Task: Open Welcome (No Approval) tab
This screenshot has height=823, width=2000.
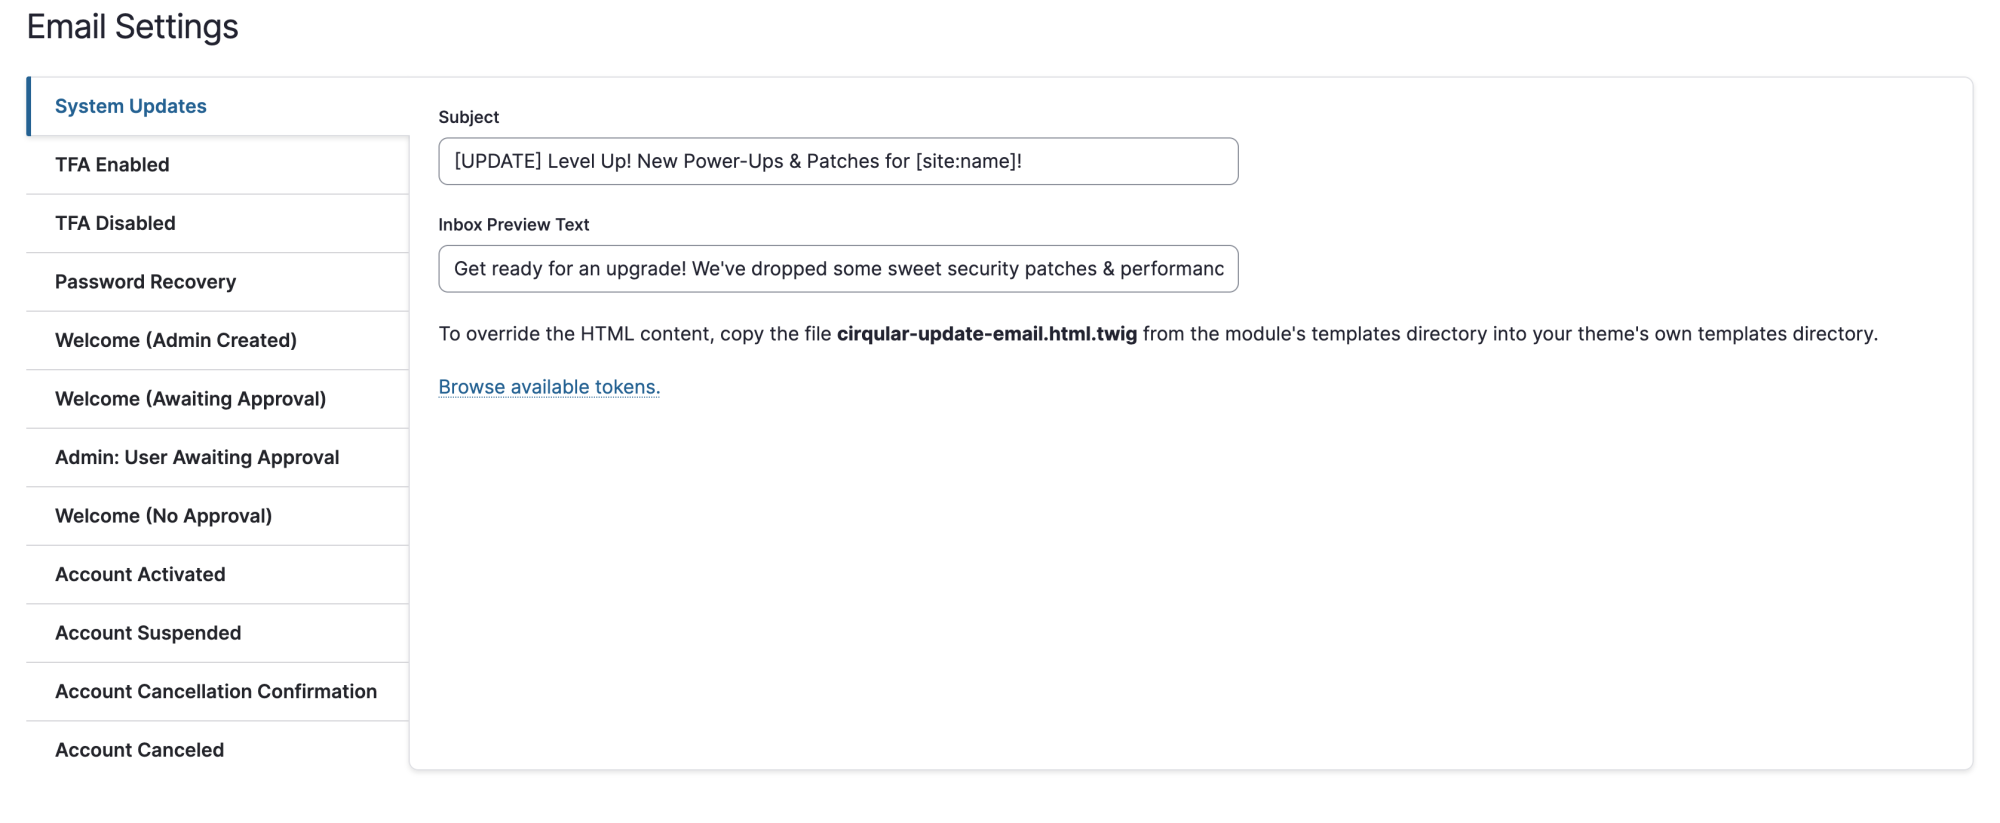Action: tap(218, 516)
